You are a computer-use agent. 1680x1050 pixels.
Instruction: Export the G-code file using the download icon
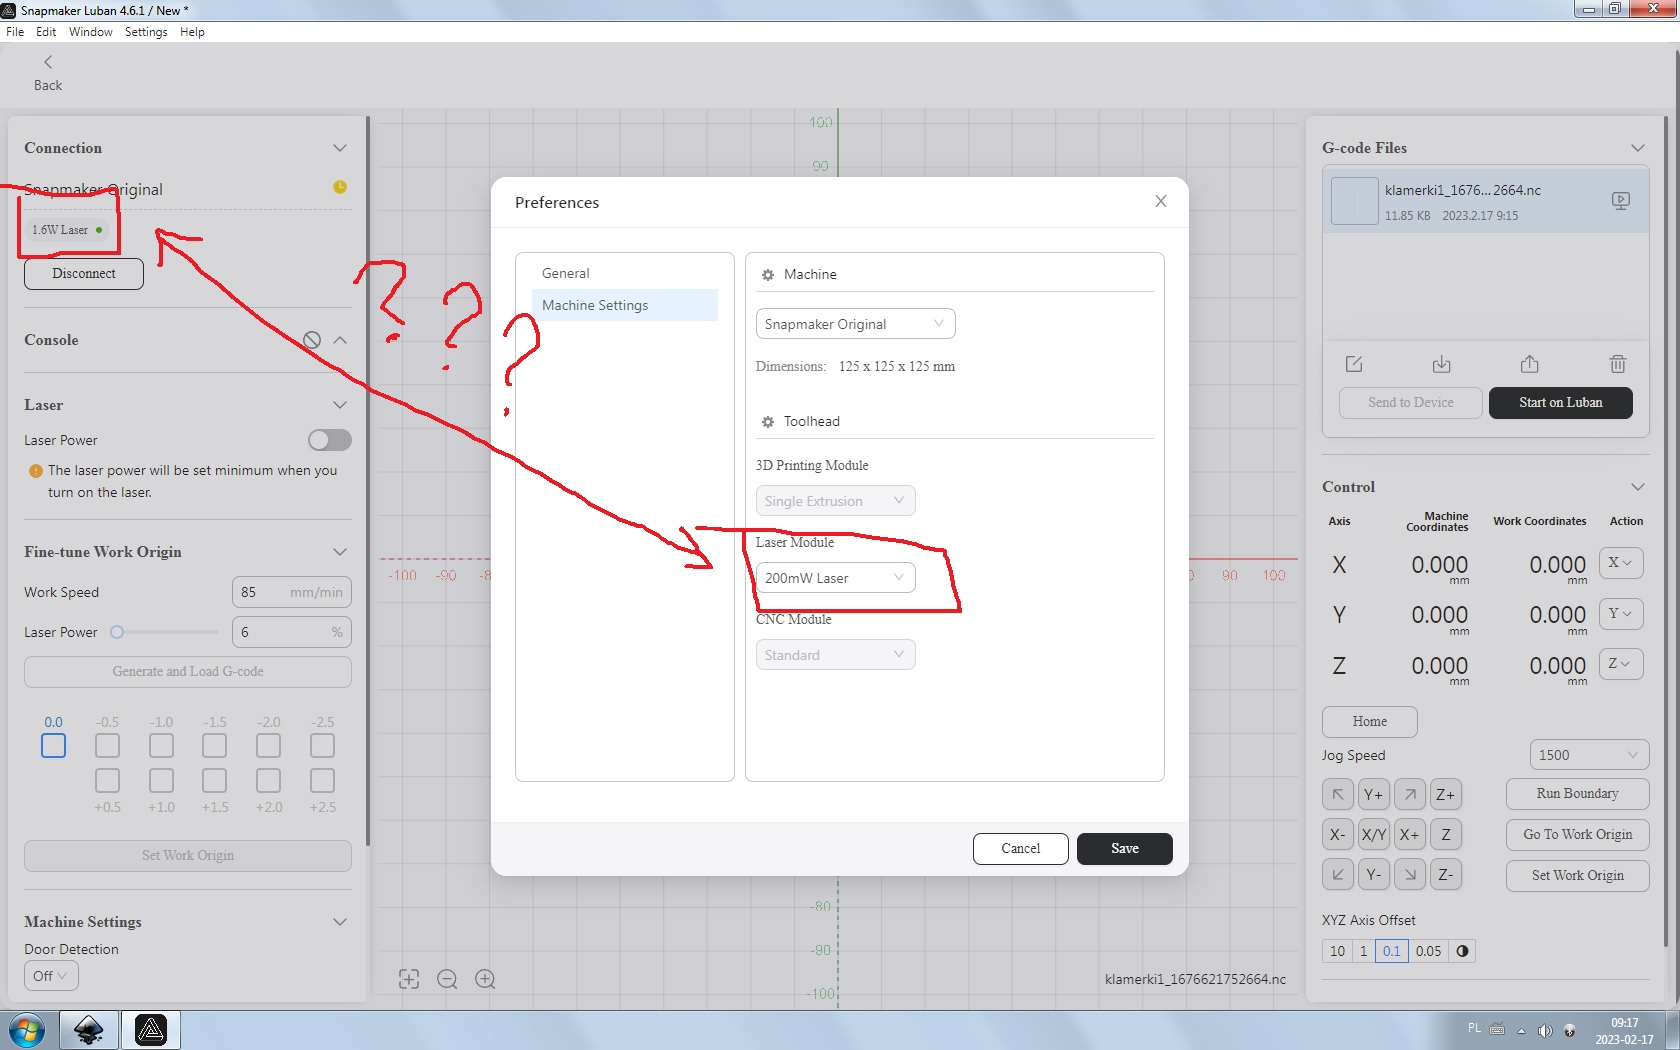[x=1442, y=364]
